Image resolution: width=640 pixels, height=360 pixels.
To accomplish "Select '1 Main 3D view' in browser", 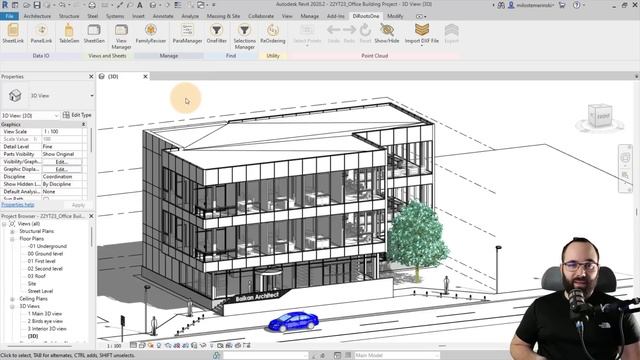I will [x=45, y=313].
